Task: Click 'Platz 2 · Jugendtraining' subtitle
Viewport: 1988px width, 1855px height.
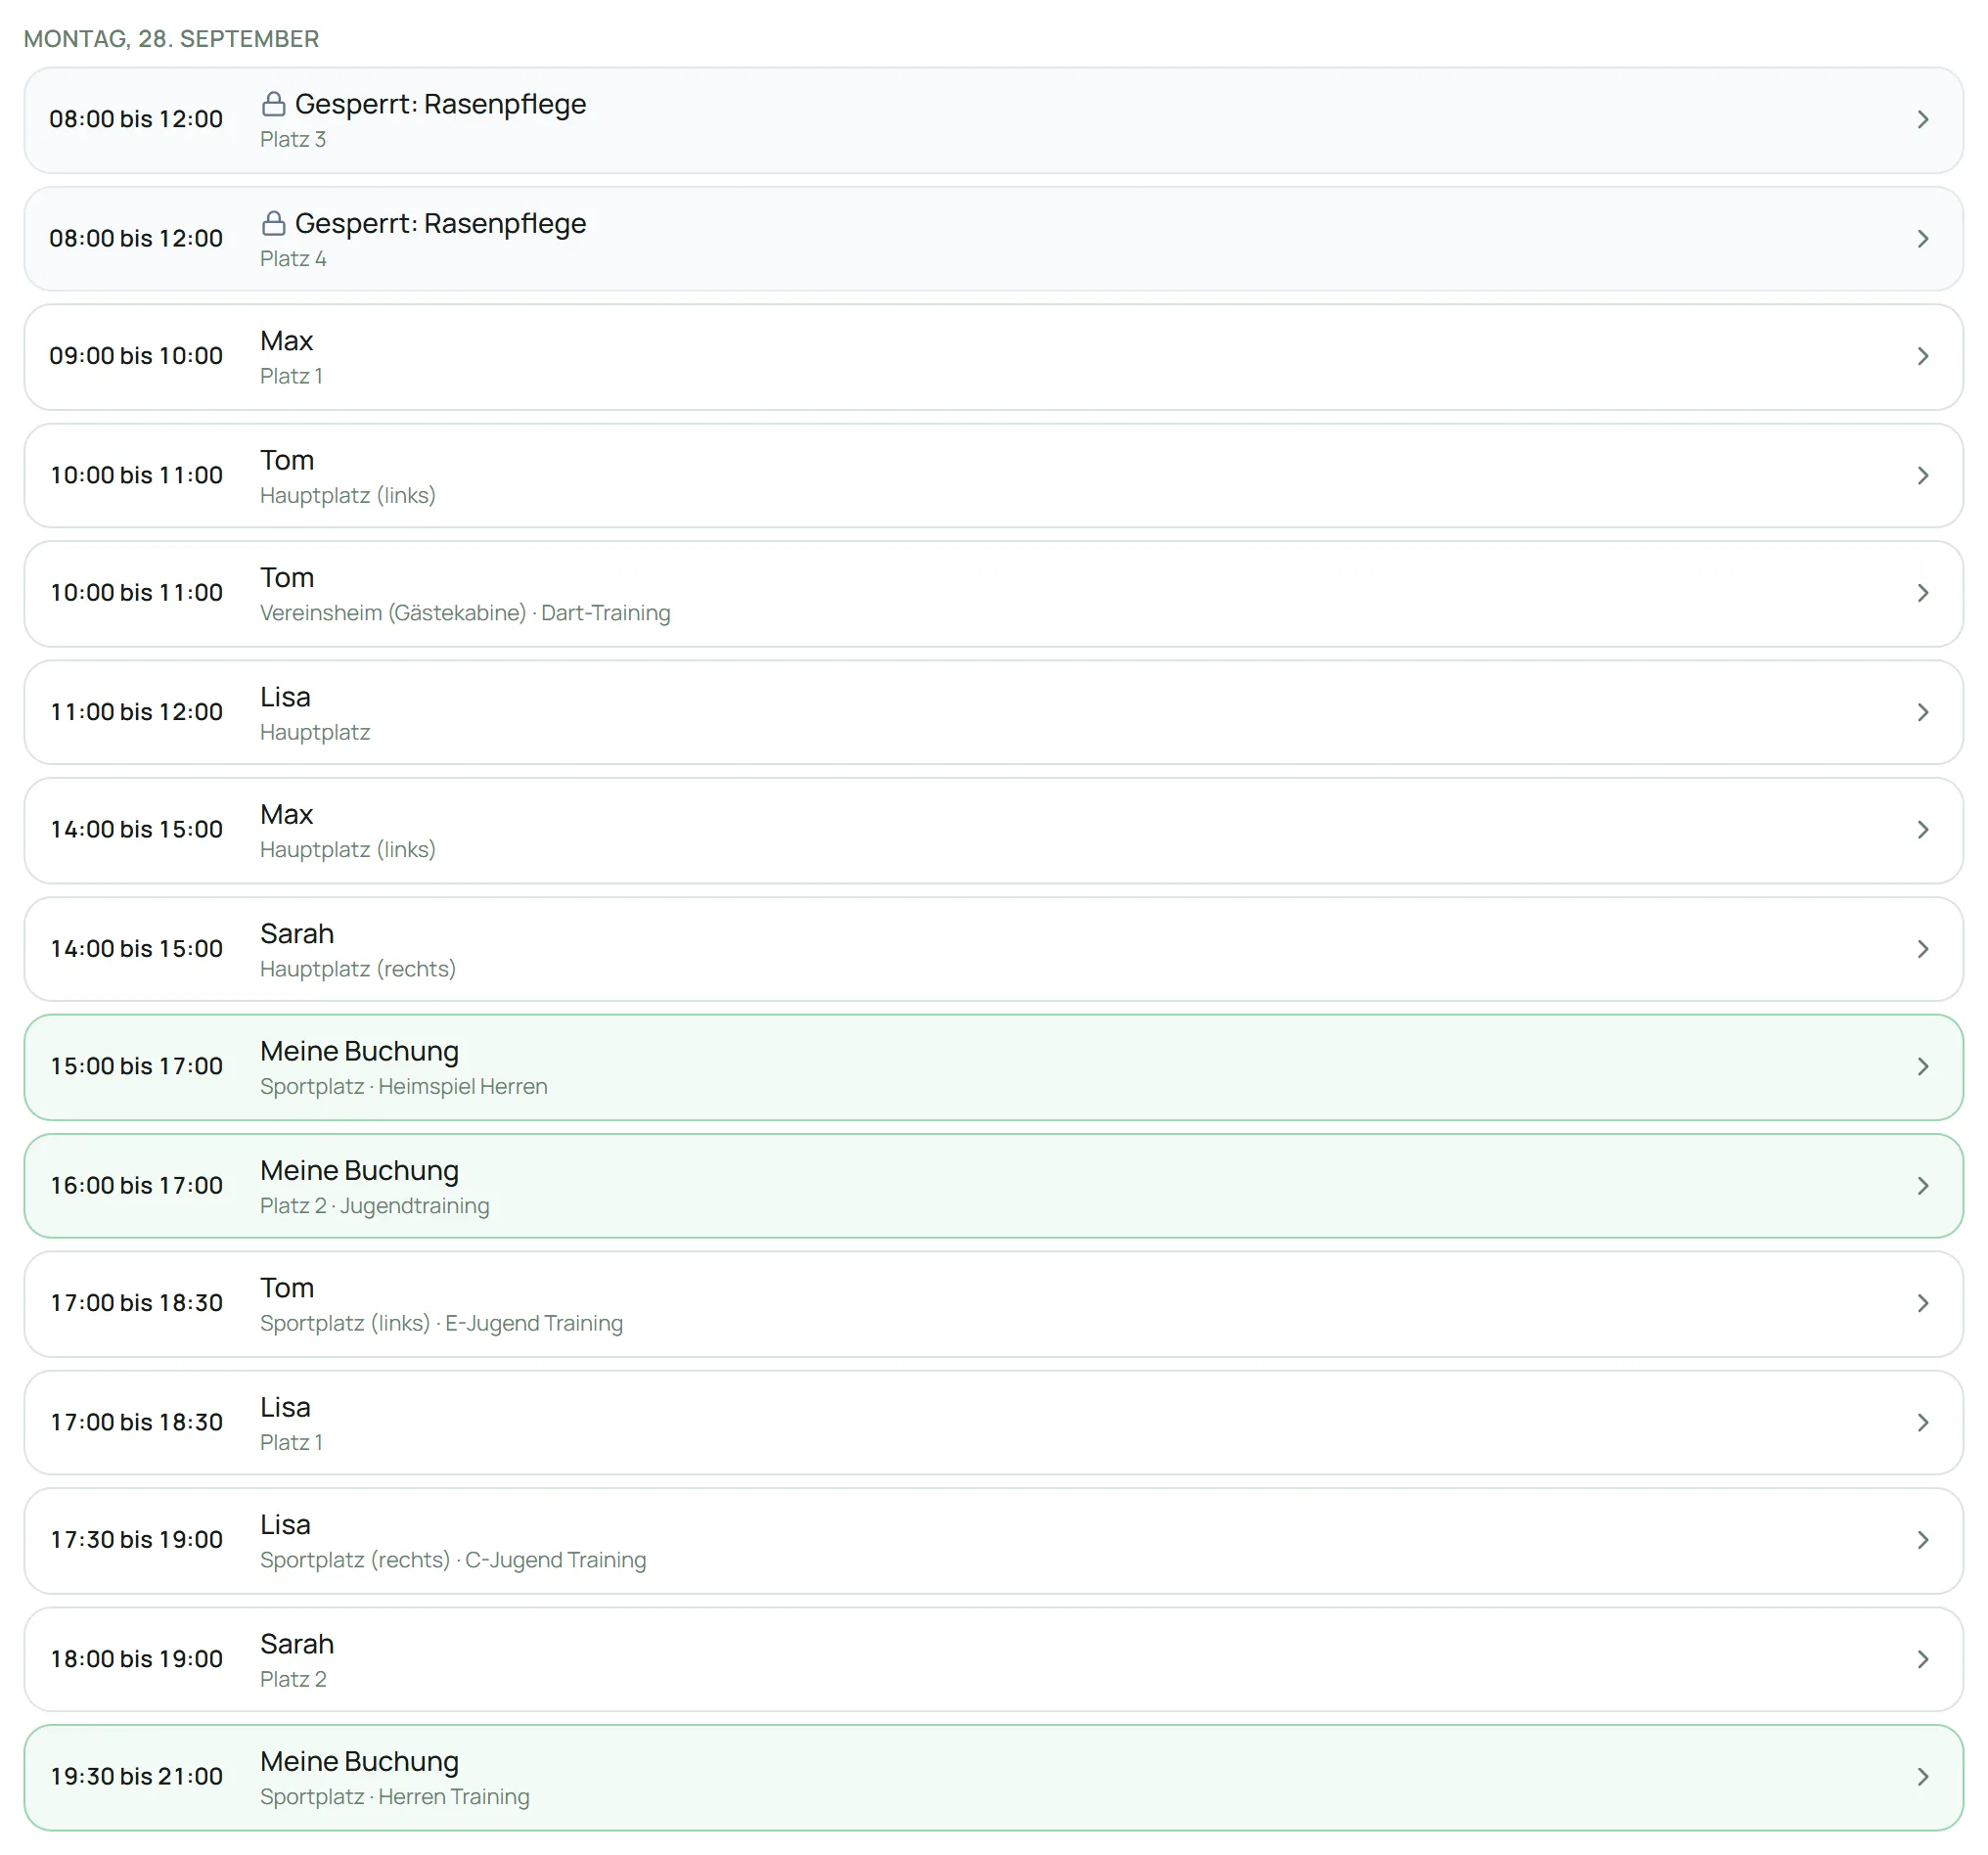Action: [375, 1206]
